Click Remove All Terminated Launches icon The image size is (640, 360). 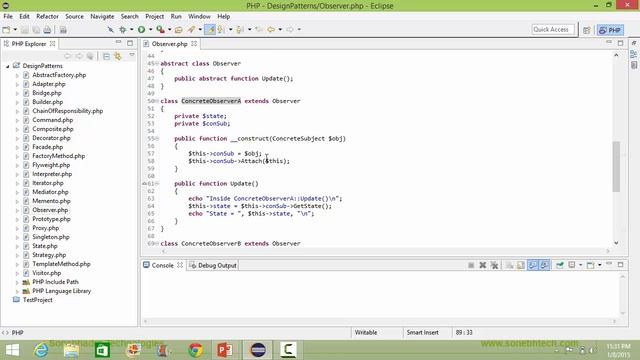click(x=494, y=265)
